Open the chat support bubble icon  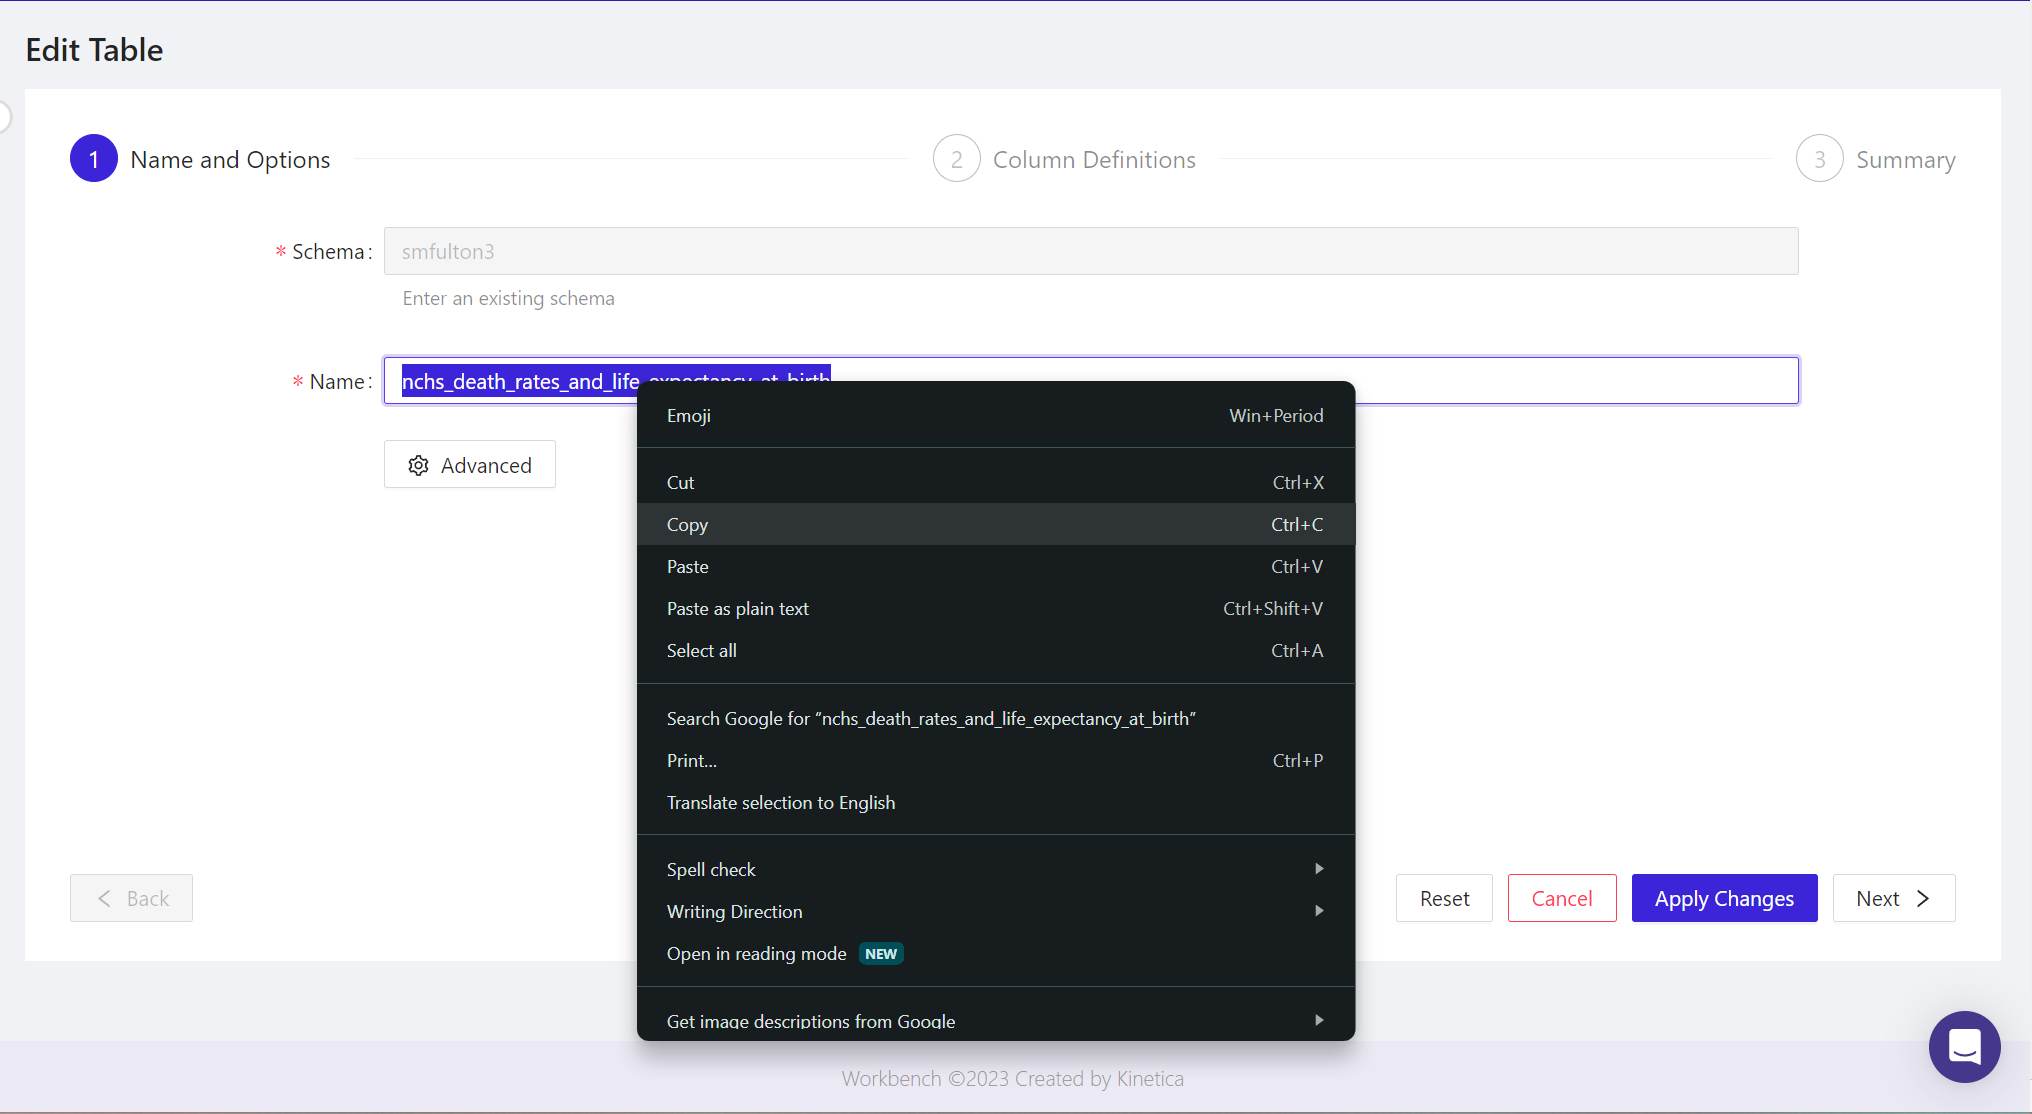click(1964, 1046)
